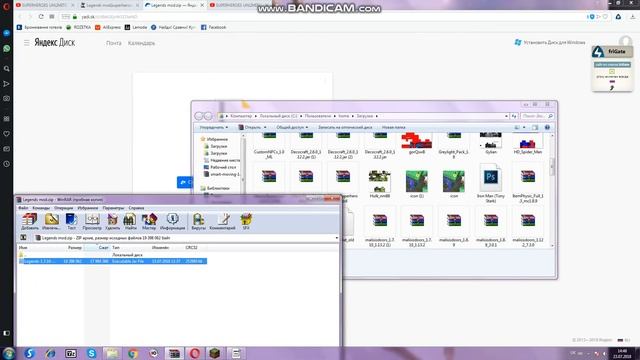Click the Explorer back navigation arrow
Image resolution: width=640 pixels, height=360 pixels.
(x=199, y=116)
